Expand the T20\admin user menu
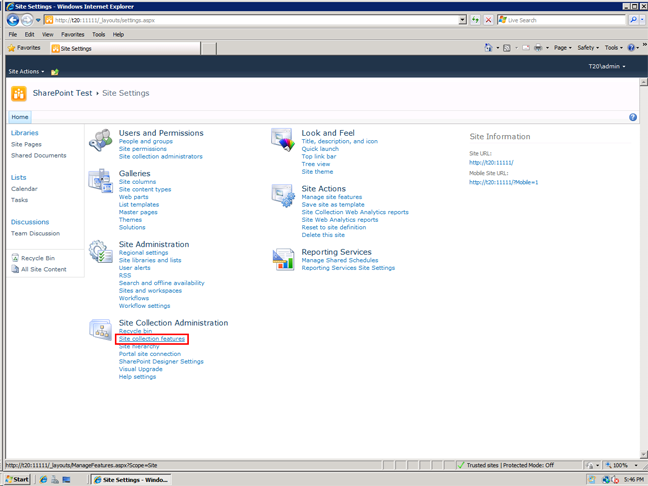The image size is (648, 486). [x=607, y=66]
